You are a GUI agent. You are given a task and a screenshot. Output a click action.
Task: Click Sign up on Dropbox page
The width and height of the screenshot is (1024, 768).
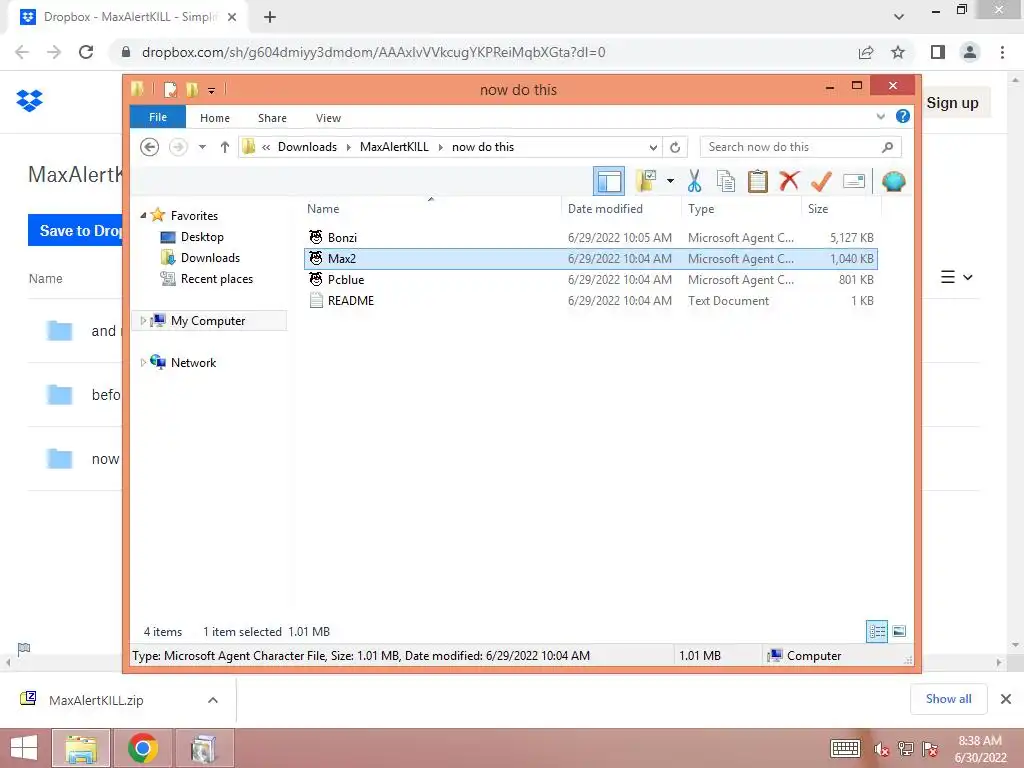click(x=952, y=103)
